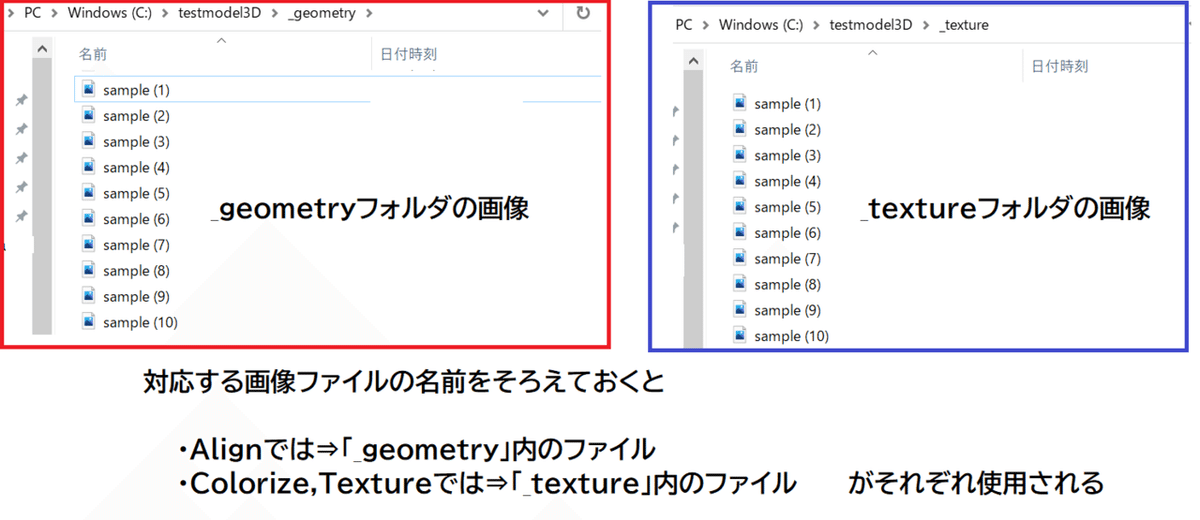Click sample (2) image icon in _geometry window
Screen dimensions: 1200x520
[89, 115]
